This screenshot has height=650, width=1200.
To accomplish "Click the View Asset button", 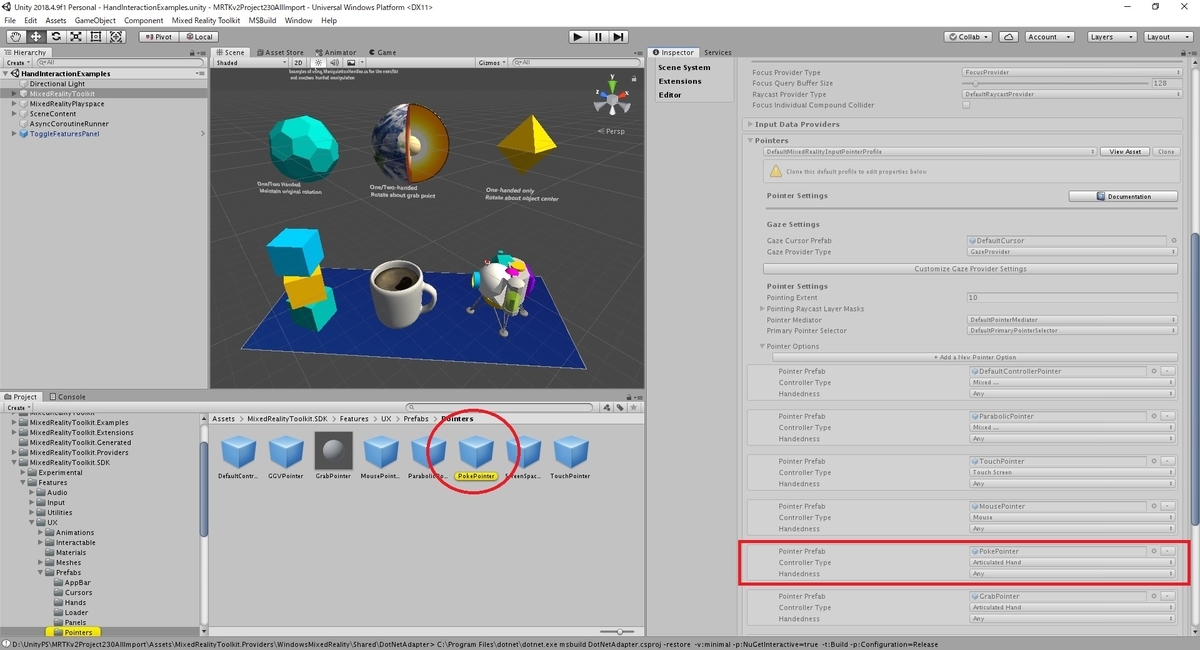I will point(1126,152).
